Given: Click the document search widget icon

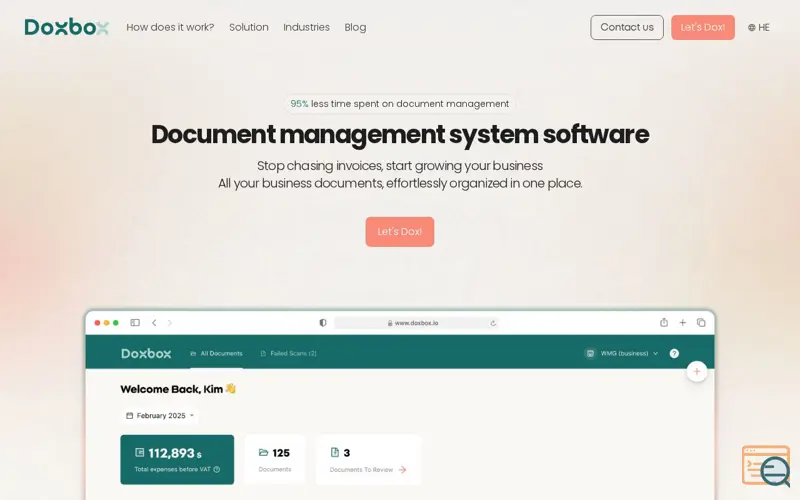Looking at the screenshot, I should pos(766,465).
